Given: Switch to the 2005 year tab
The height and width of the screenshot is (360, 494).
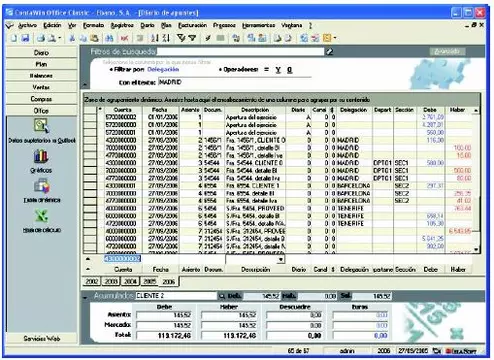Looking at the screenshot, I should tap(149, 281).
